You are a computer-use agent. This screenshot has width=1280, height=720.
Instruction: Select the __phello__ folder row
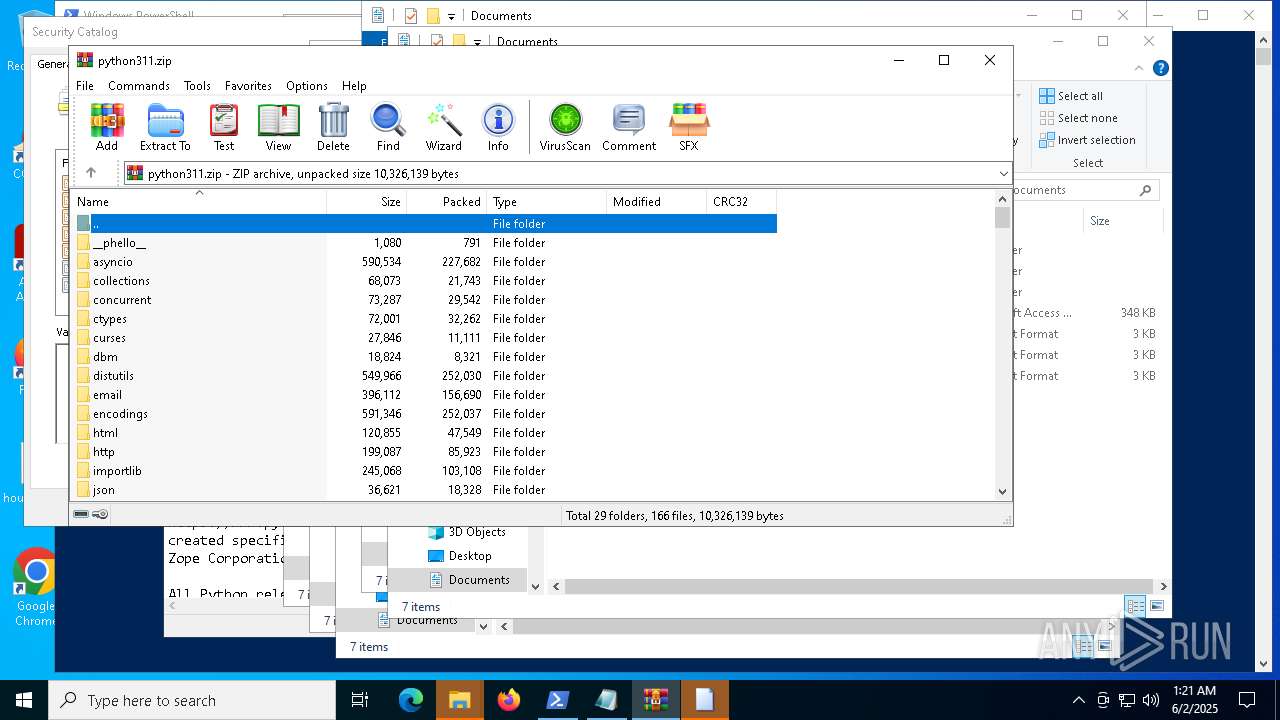[426, 243]
